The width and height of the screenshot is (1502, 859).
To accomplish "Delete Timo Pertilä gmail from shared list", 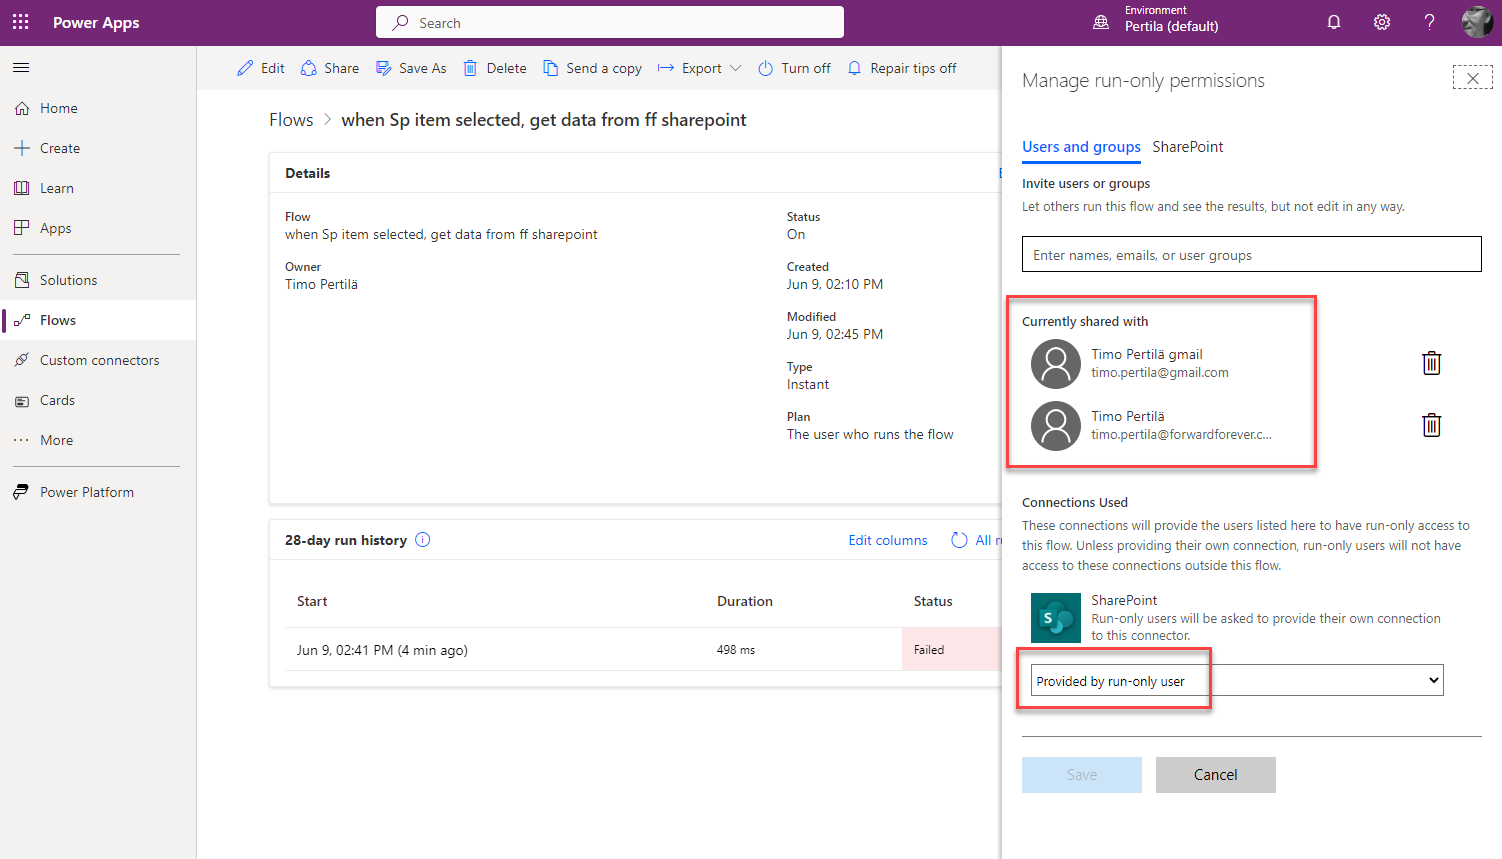I will coord(1431,363).
